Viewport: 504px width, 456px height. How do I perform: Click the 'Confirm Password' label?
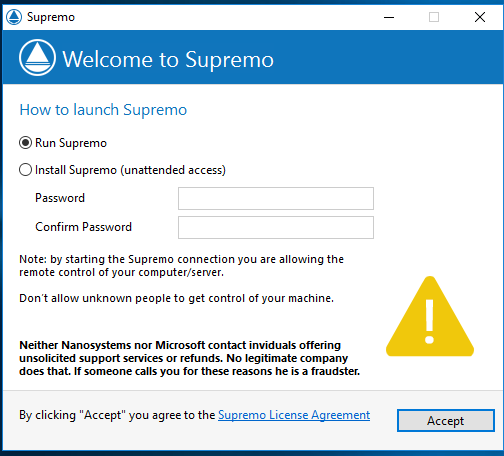[x=83, y=227]
